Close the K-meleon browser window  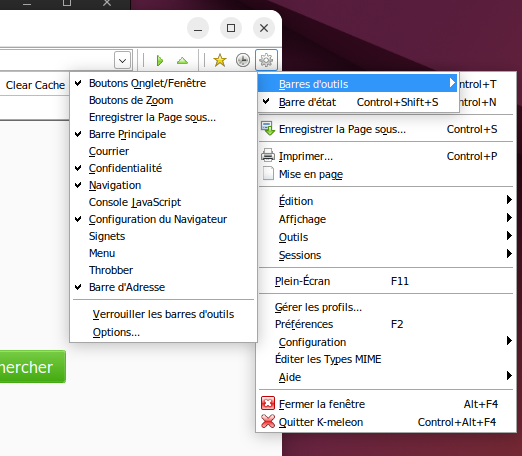point(264,28)
